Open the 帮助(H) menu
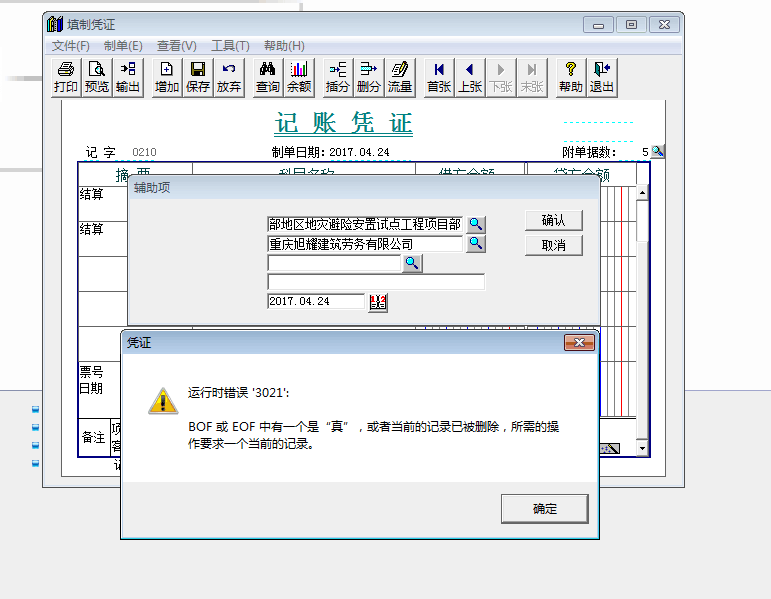Screen dimensions: 771x599 coord(284,46)
